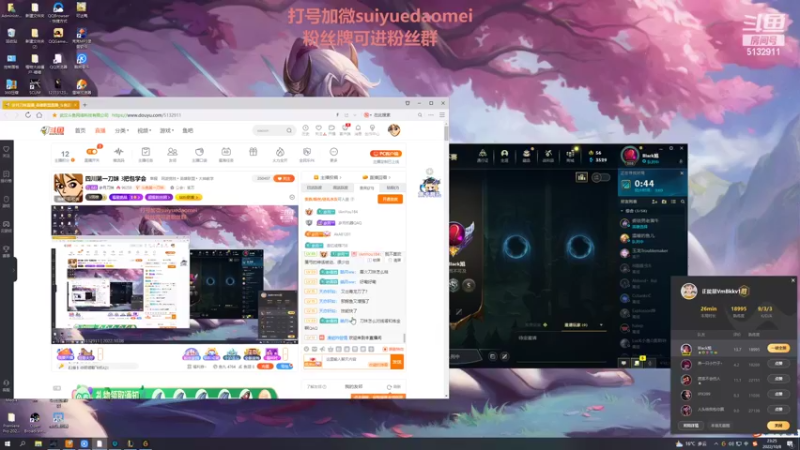Open the gift box icon in toolbar

[253, 152]
